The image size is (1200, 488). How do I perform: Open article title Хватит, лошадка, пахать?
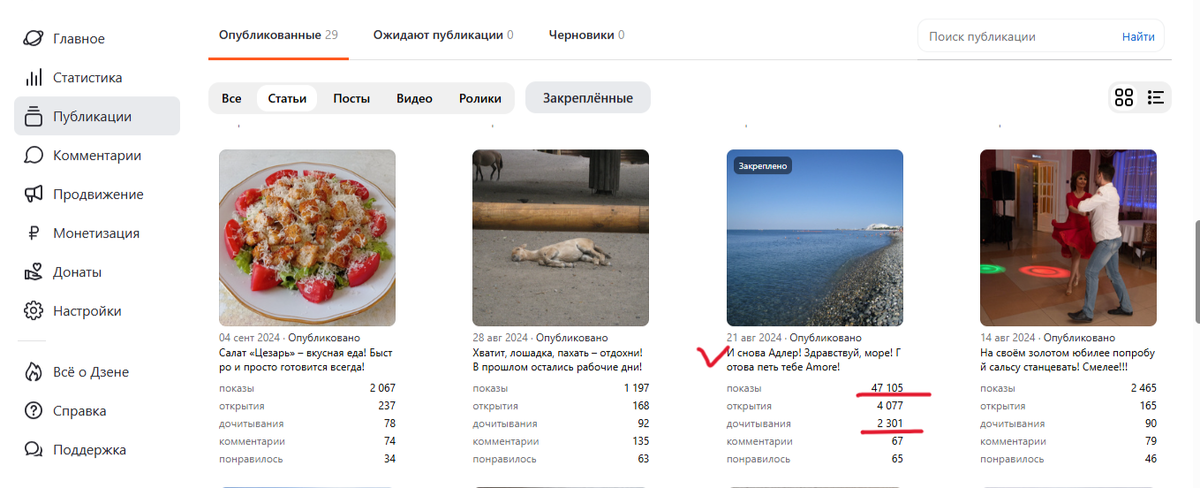[x=558, y=360]
